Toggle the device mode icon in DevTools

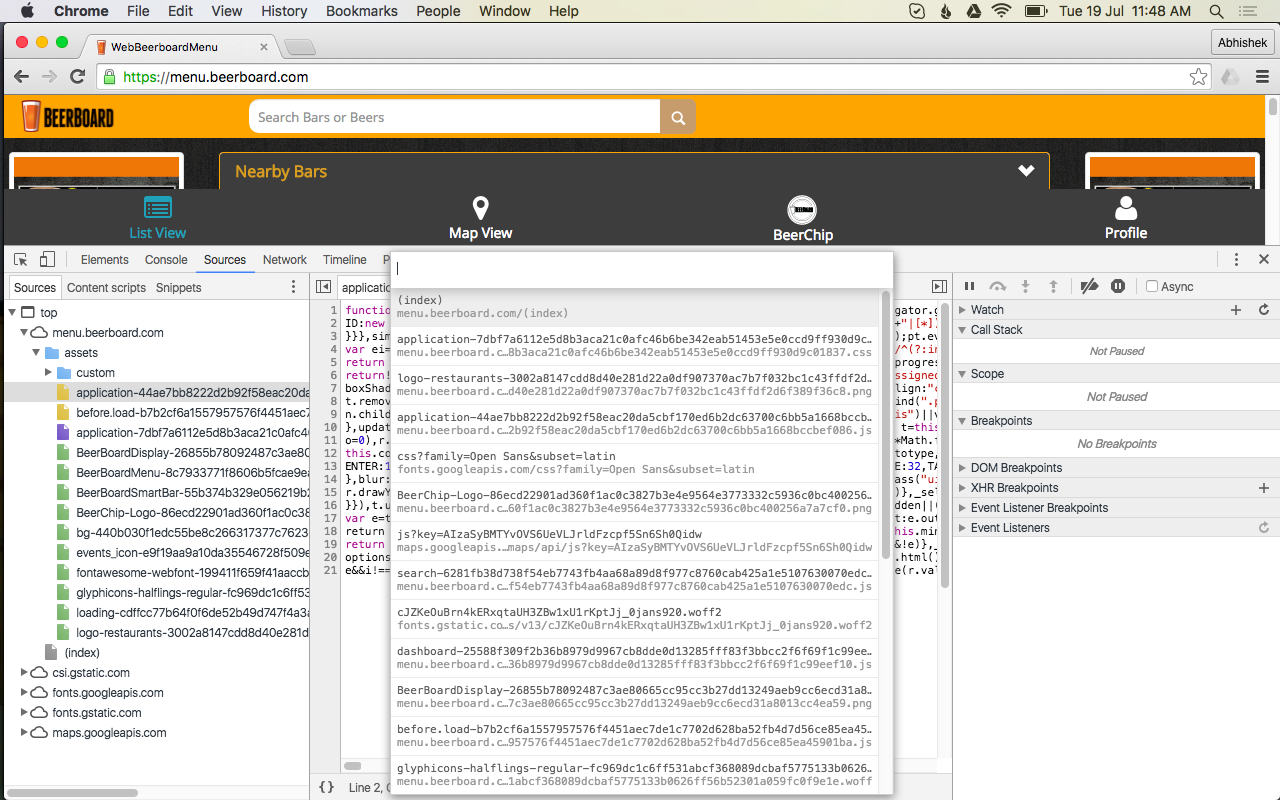pos(48,259)
